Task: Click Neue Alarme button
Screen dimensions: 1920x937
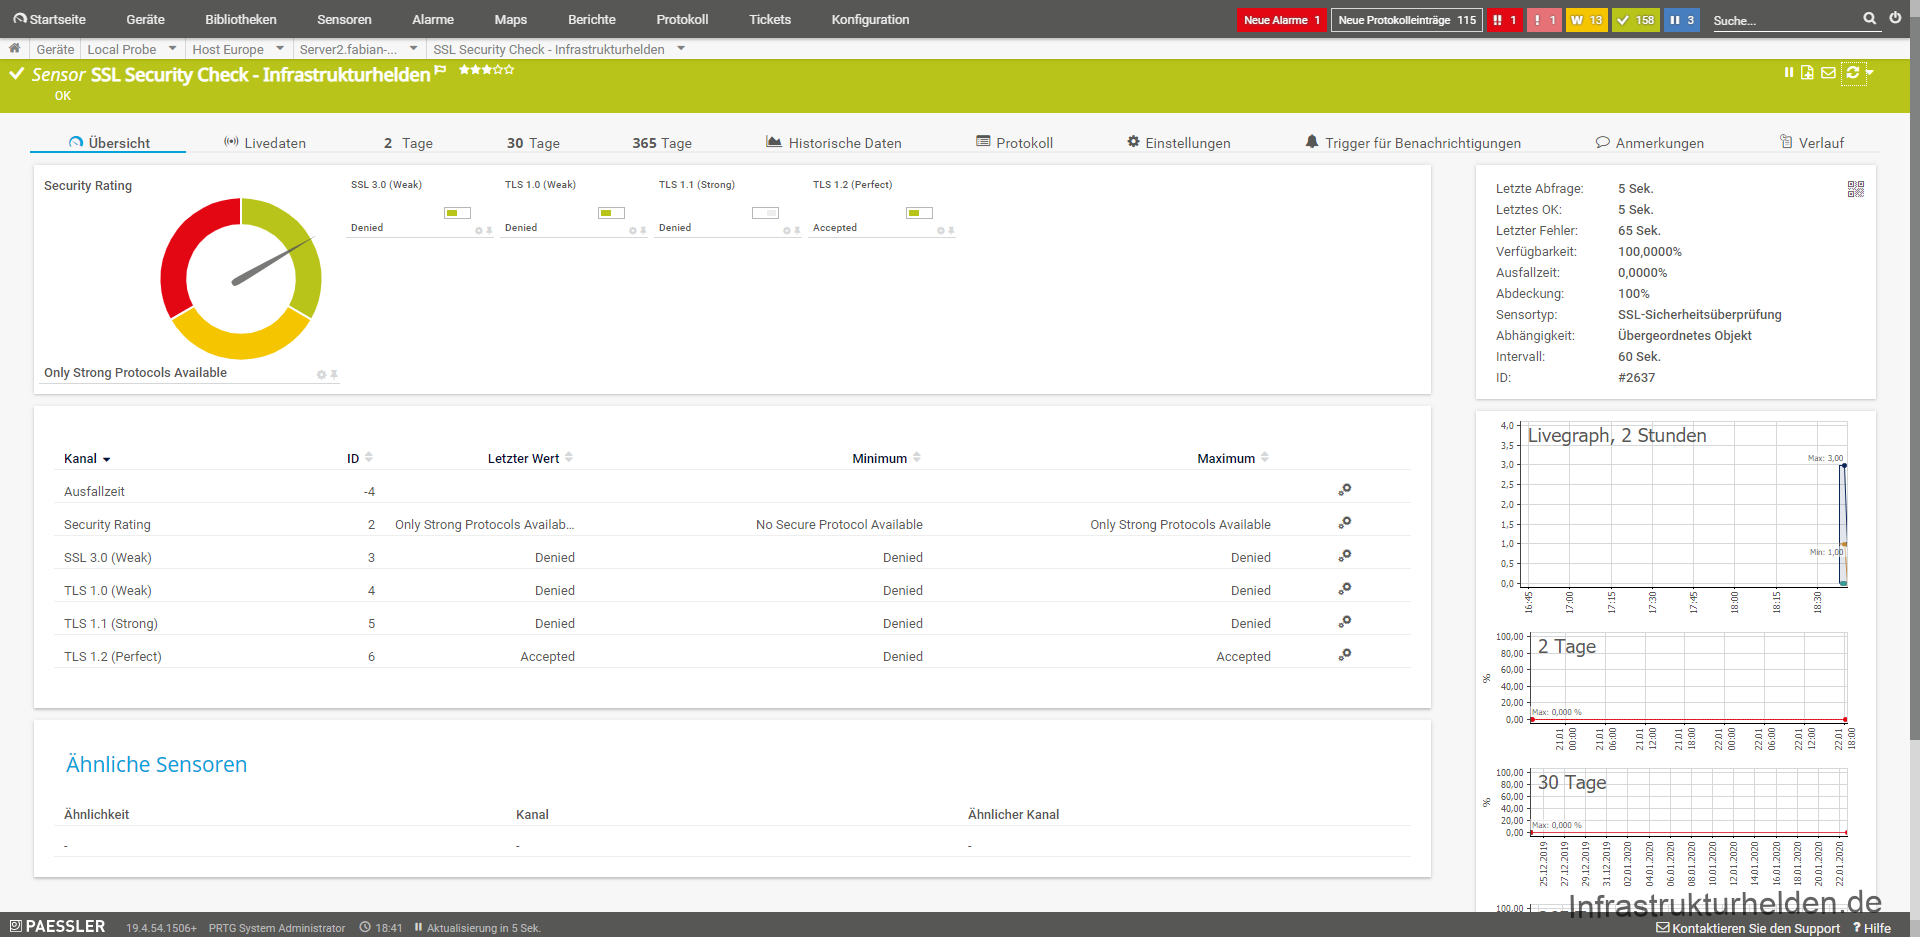Action: tap(1282, 20)
